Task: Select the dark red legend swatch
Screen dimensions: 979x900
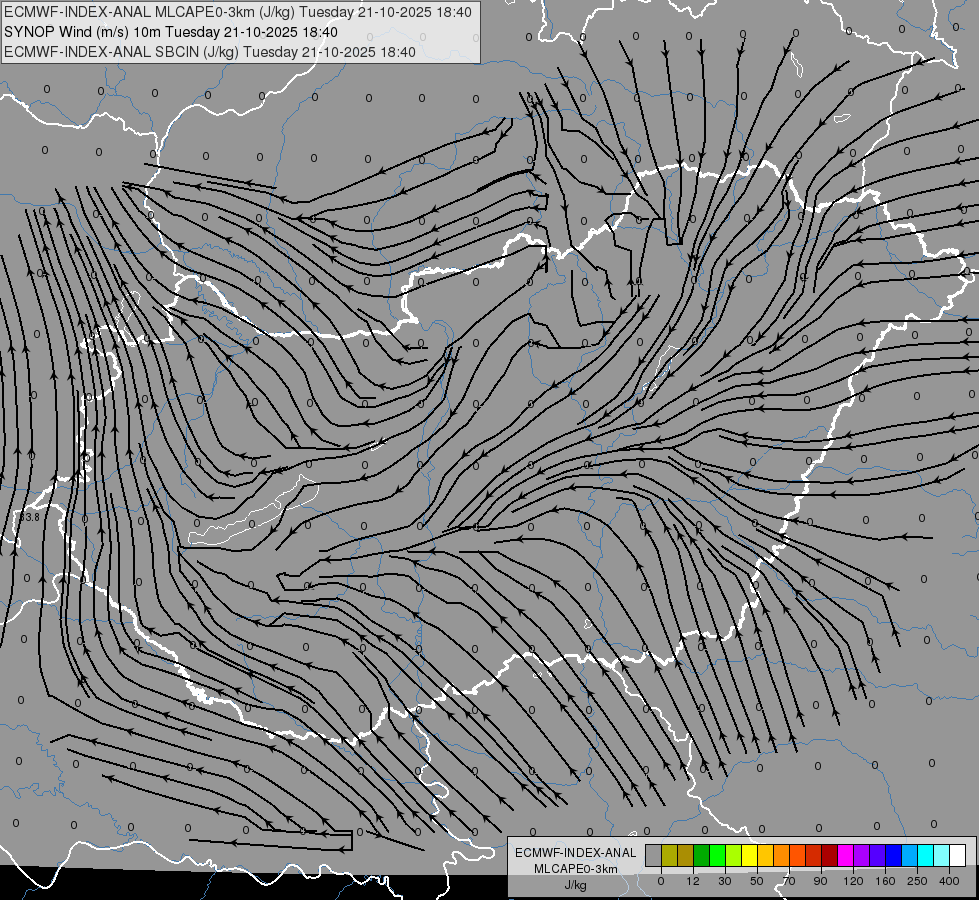Action: 829,855
